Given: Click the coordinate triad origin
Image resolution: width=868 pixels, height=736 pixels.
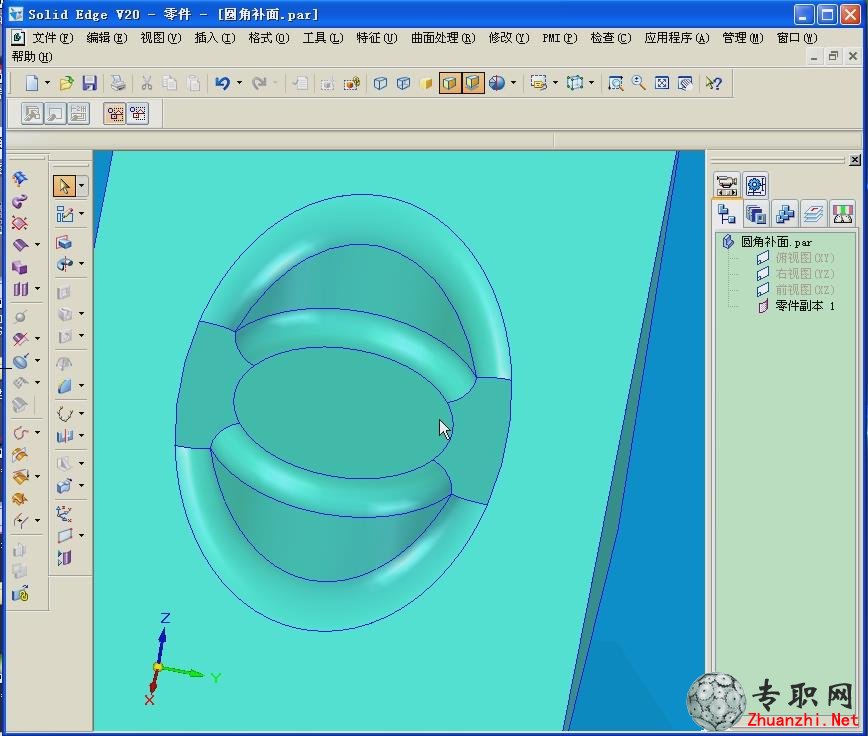Looking at the screenshot, I should pos(158,667).
